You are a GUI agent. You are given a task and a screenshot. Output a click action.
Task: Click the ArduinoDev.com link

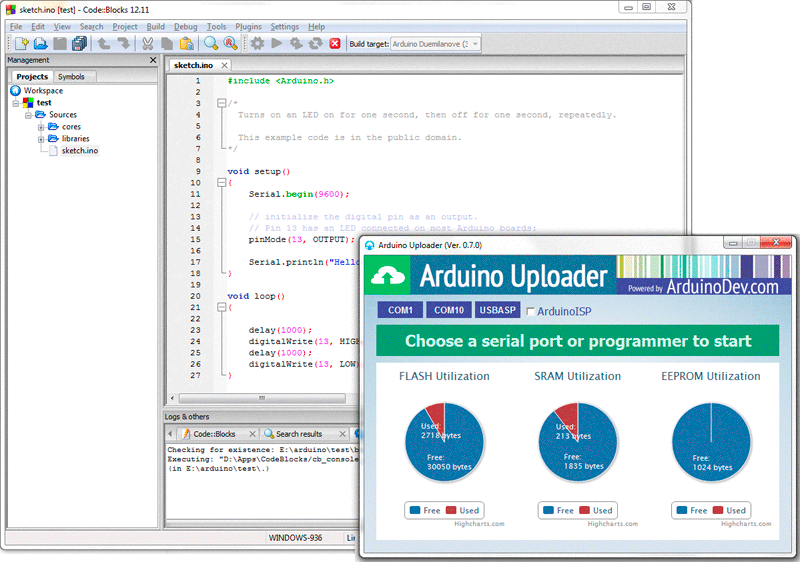click(x=722, y=287)
